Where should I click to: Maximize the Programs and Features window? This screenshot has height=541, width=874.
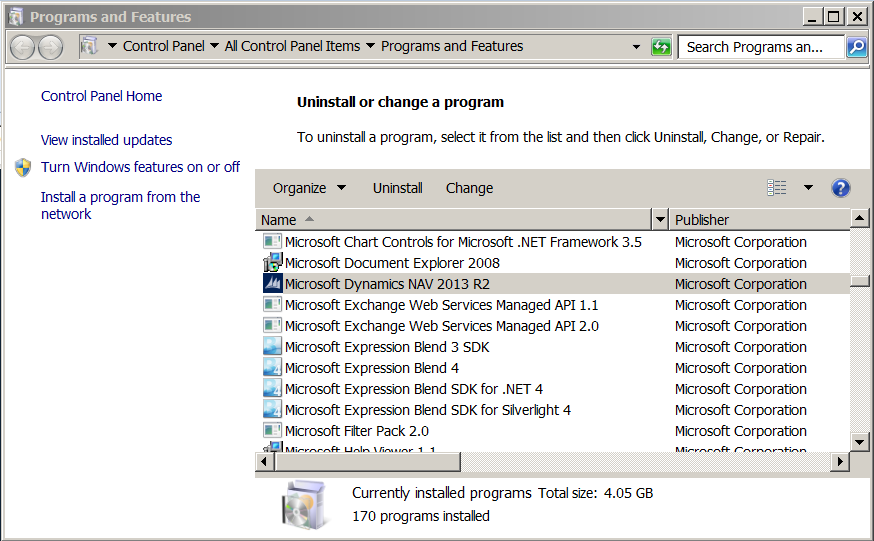[834, 17]
